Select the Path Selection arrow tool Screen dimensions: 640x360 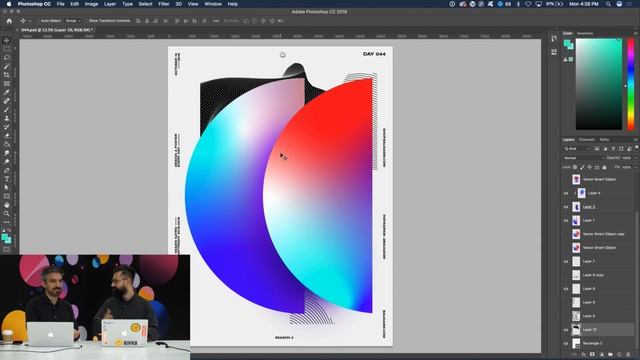point(7,187)
